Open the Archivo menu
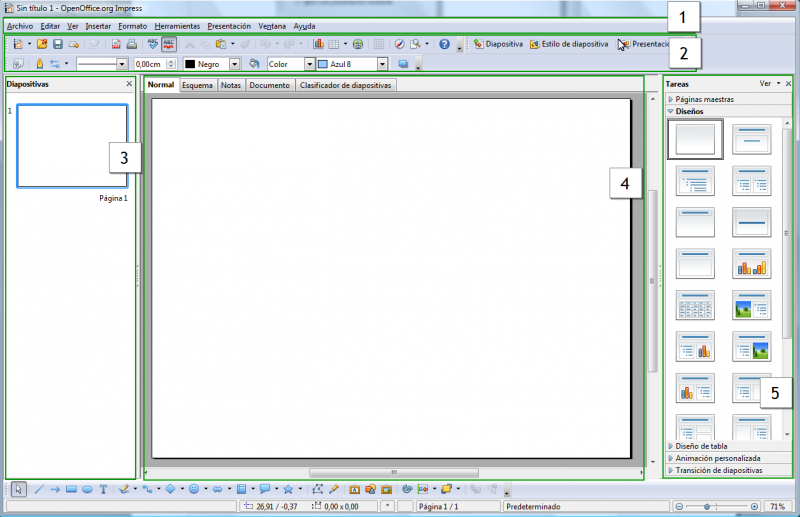 (x=20, y=26)
